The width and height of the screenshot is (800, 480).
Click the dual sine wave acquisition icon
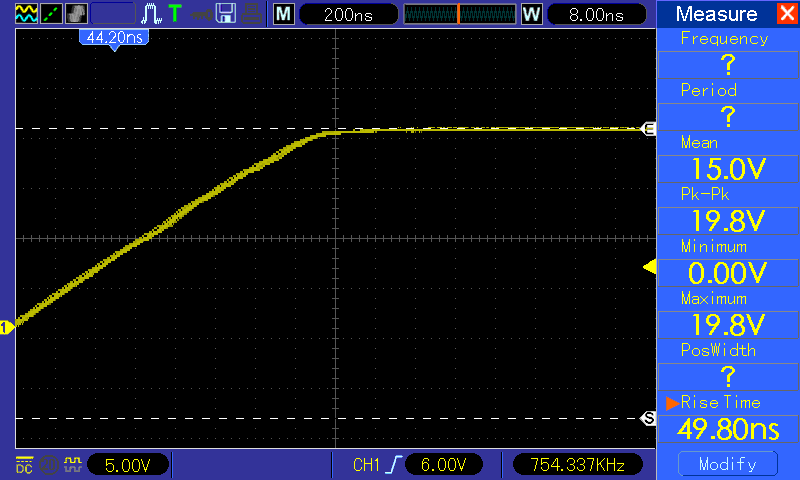pyautogui.click(x=27, y=14)
